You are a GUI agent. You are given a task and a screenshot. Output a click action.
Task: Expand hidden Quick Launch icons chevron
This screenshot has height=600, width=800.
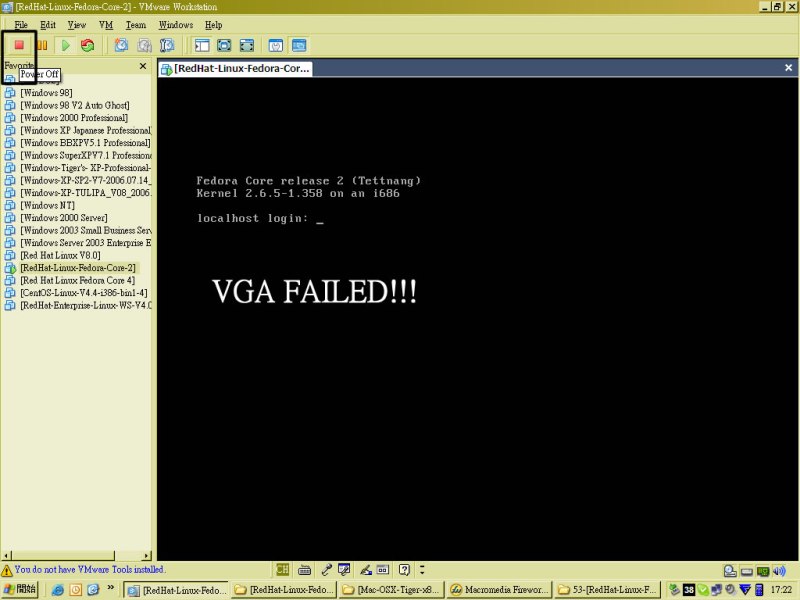click(x=110, y=588)
